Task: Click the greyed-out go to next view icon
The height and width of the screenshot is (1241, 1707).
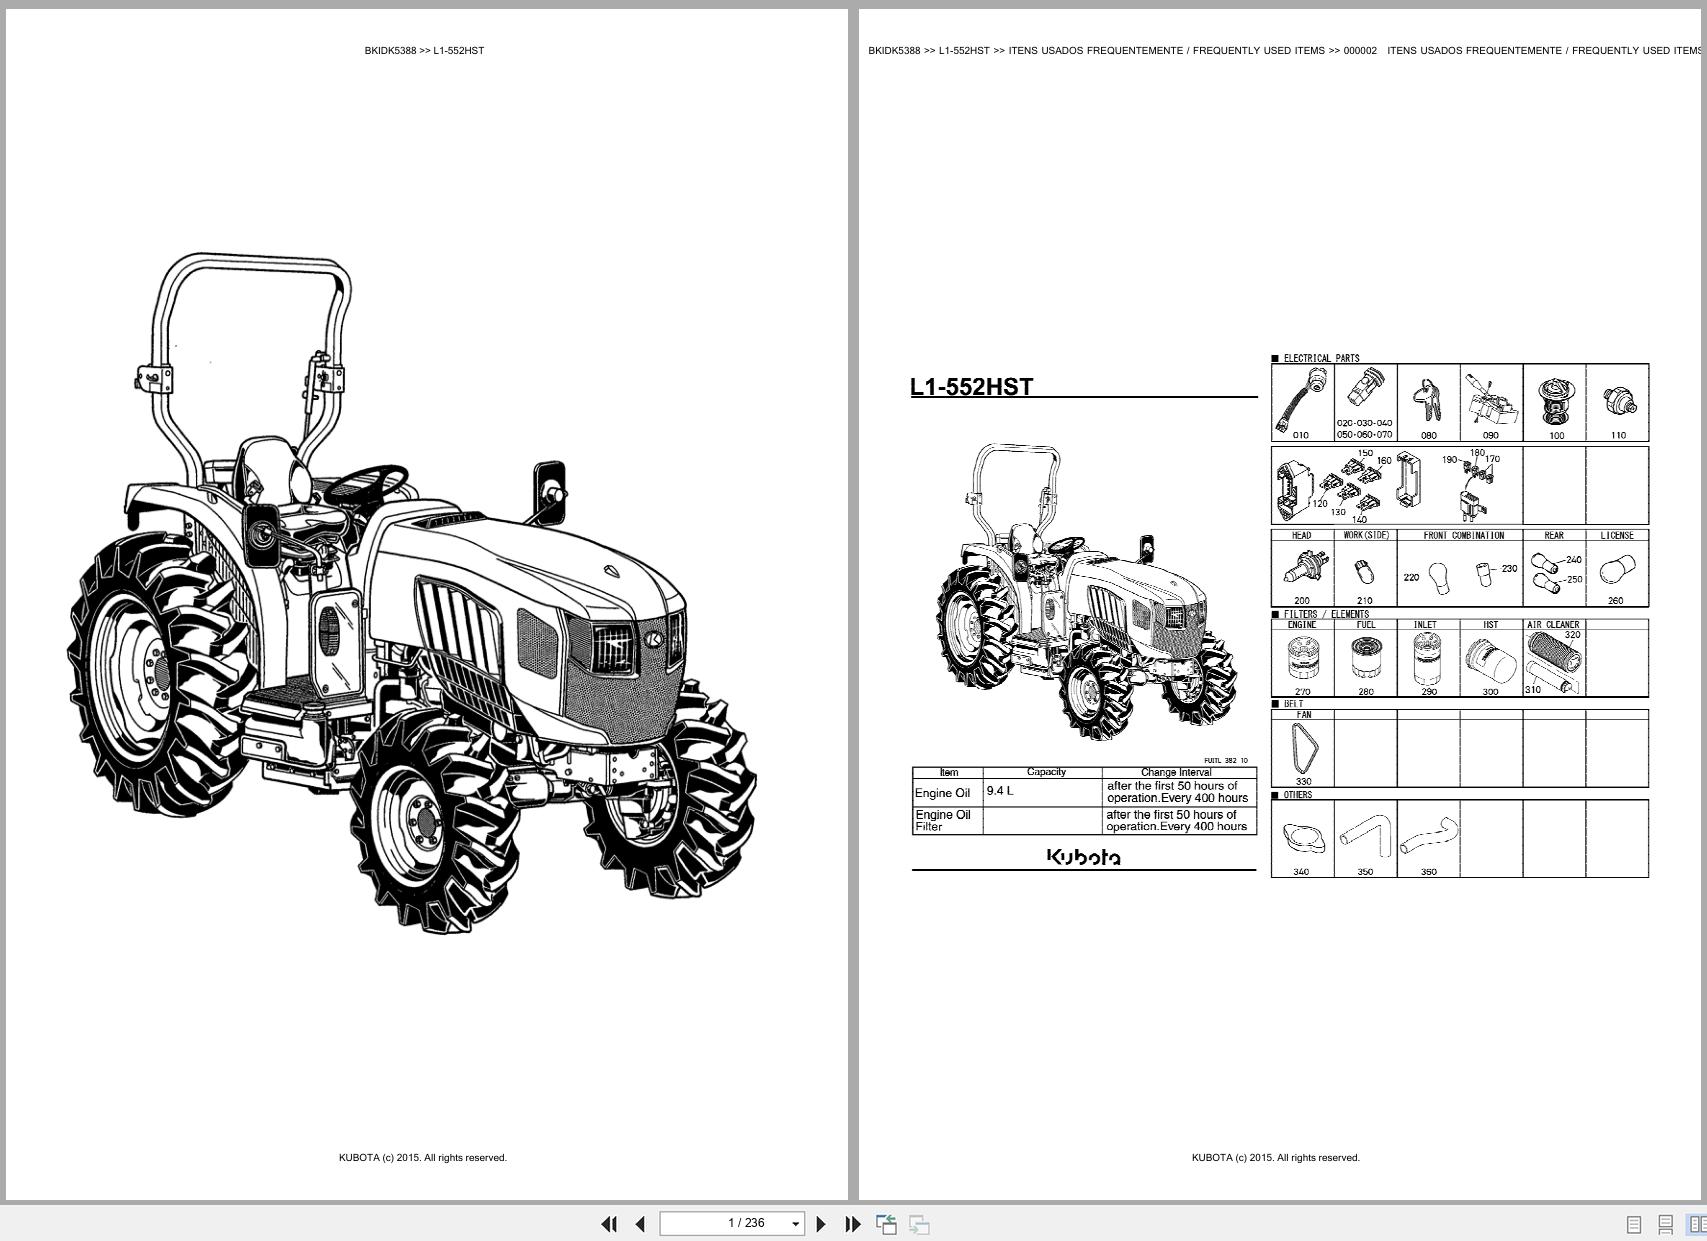Action: click(x=919, y=1224)
